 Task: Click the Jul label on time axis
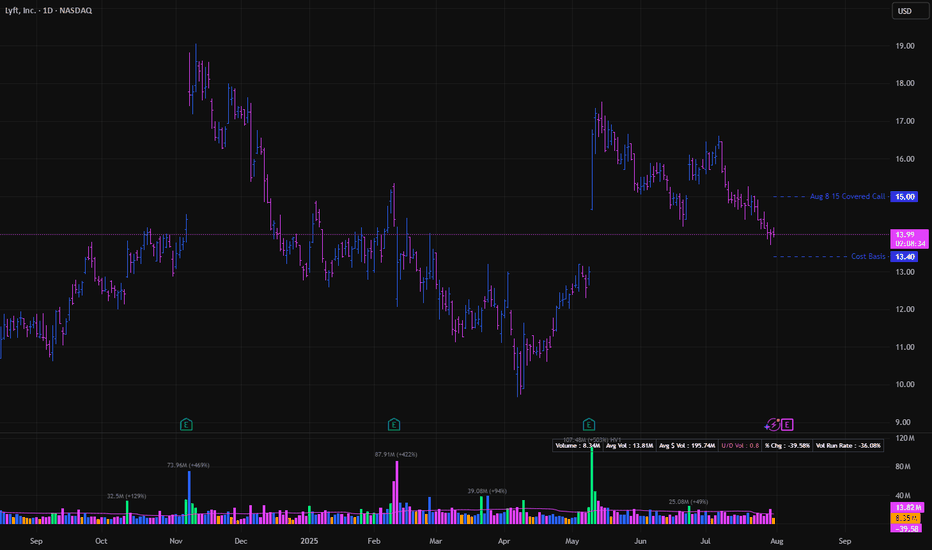click(706, 541)
